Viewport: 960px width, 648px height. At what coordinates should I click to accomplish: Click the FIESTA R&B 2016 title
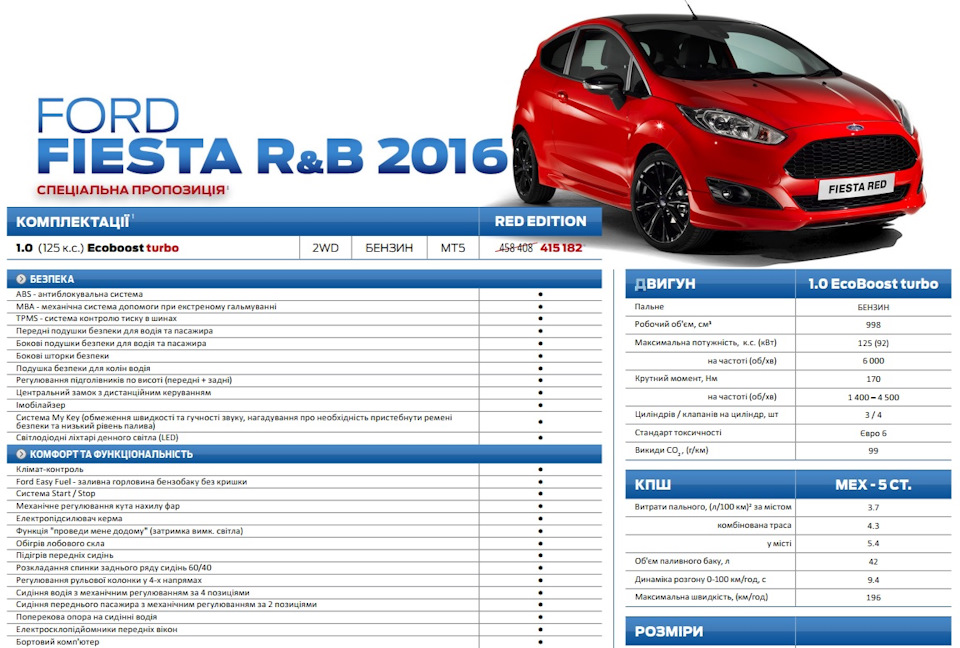coord(272,156)
